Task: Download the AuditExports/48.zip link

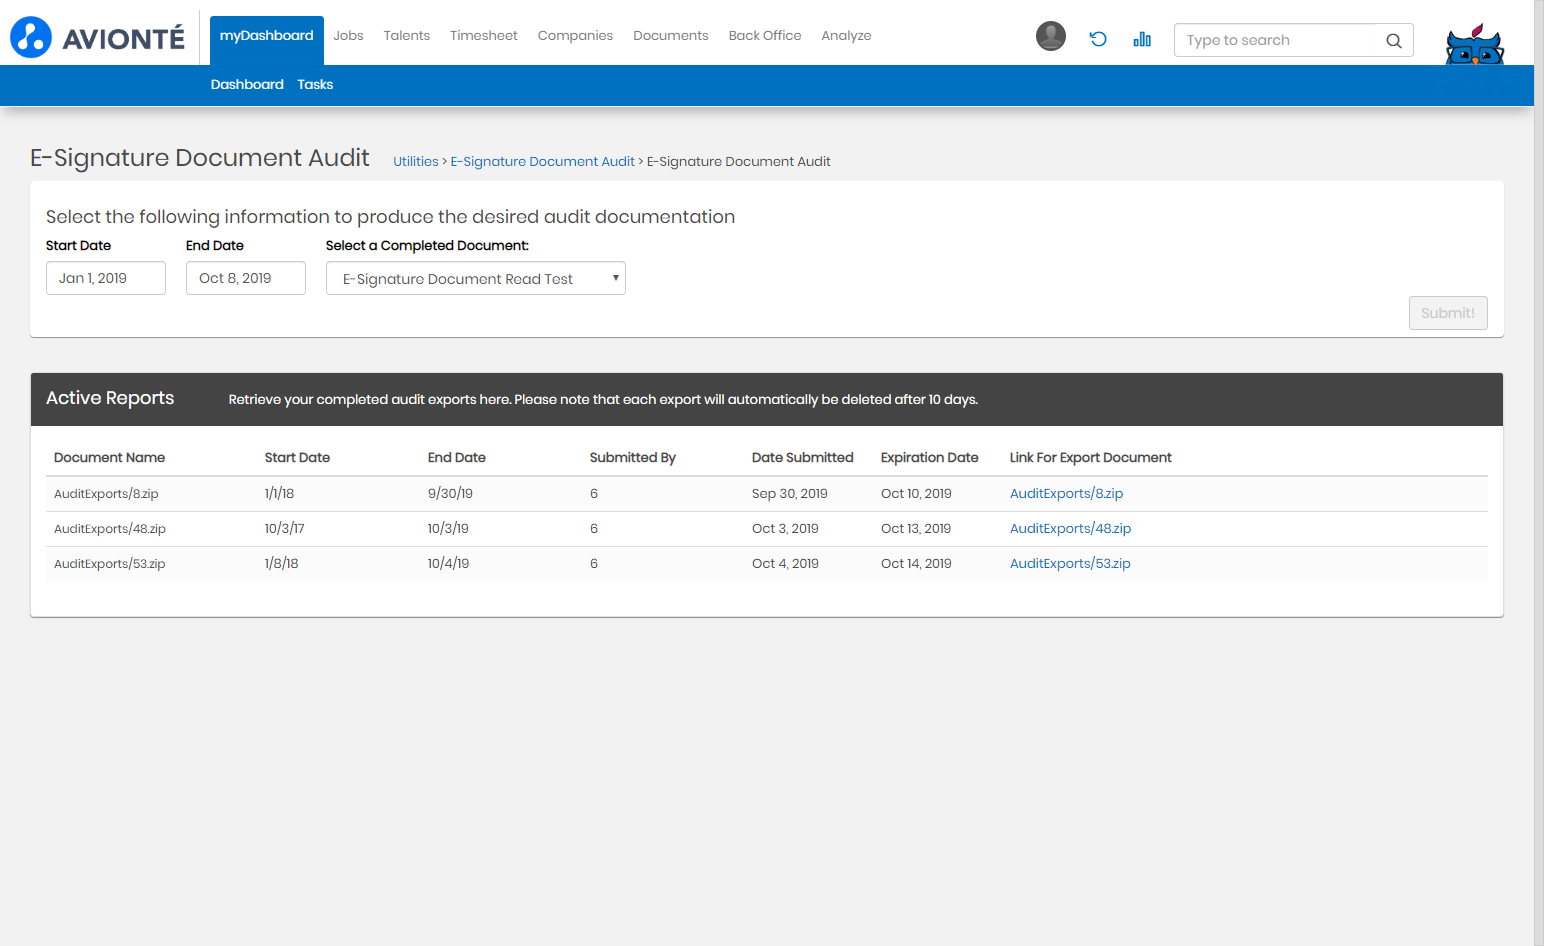Action: (x=1070, y=528)
